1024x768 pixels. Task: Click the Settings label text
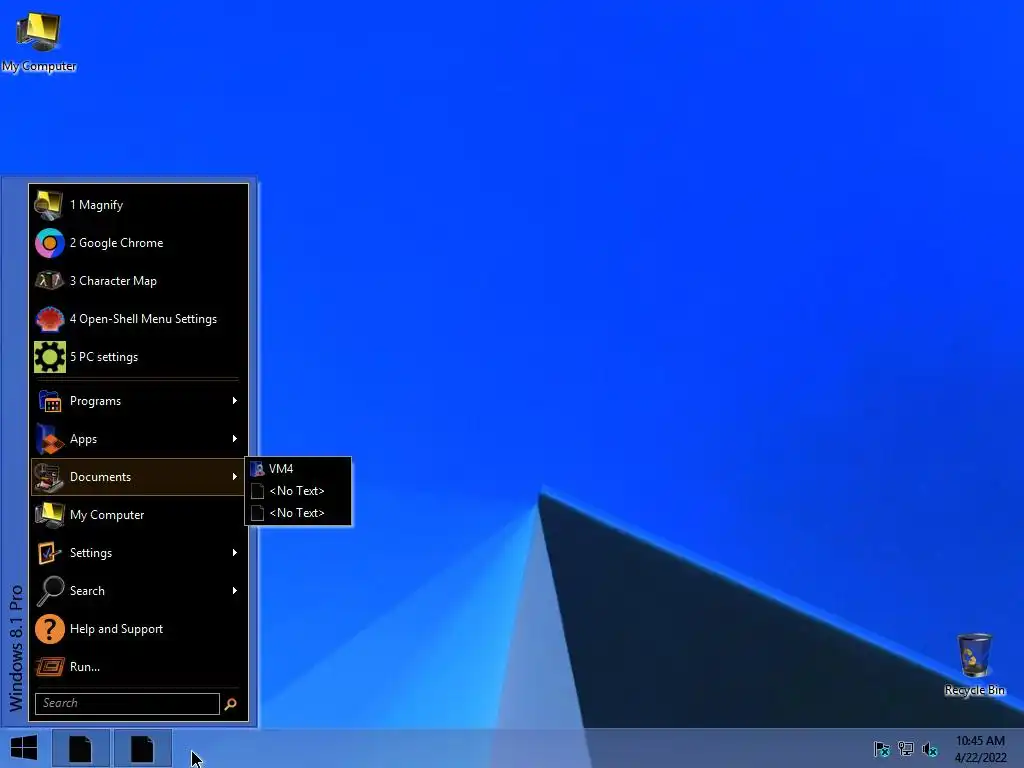pyautogui.click(x=91, y=553)
